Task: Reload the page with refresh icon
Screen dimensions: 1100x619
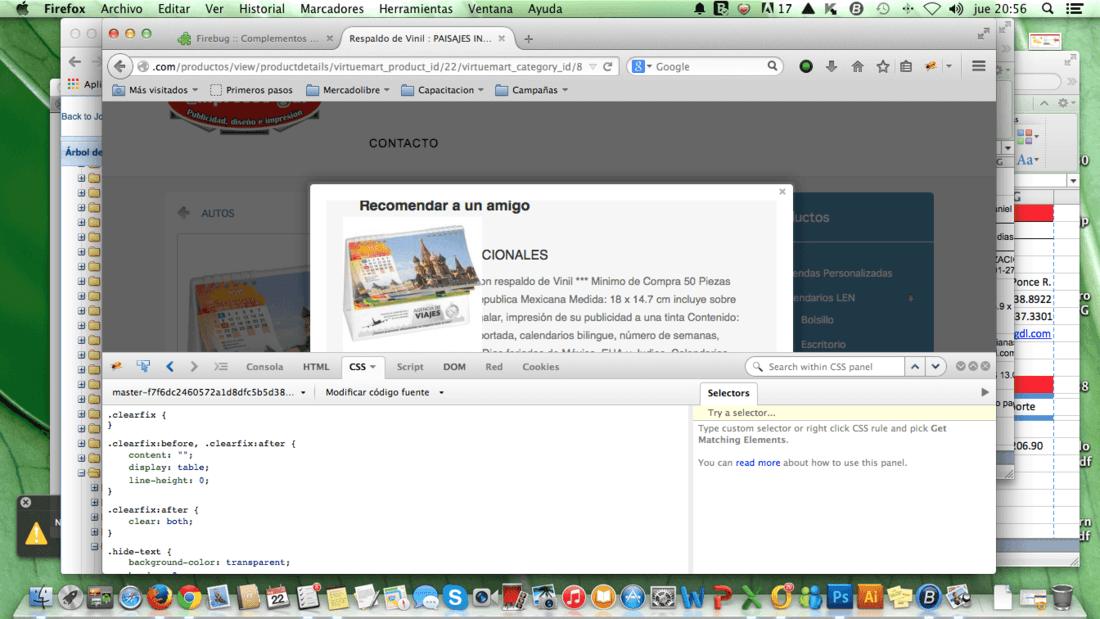Action: click(x=608, y=67)
